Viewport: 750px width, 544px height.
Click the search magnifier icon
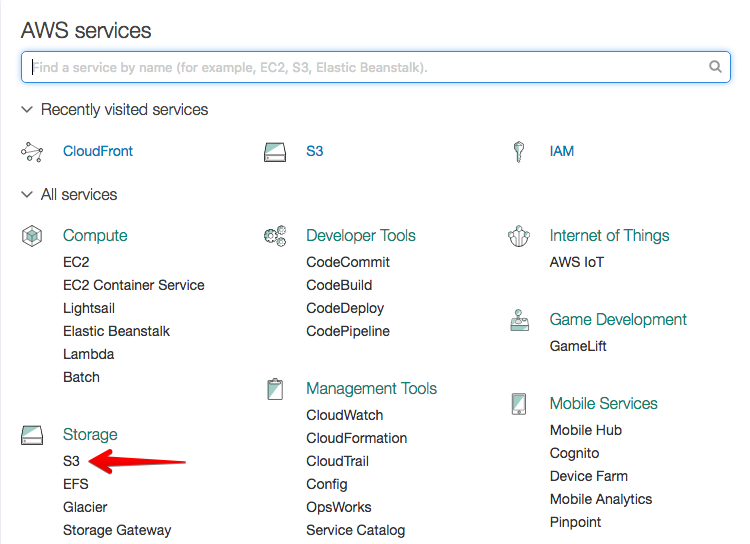click(x=715, y=67)
